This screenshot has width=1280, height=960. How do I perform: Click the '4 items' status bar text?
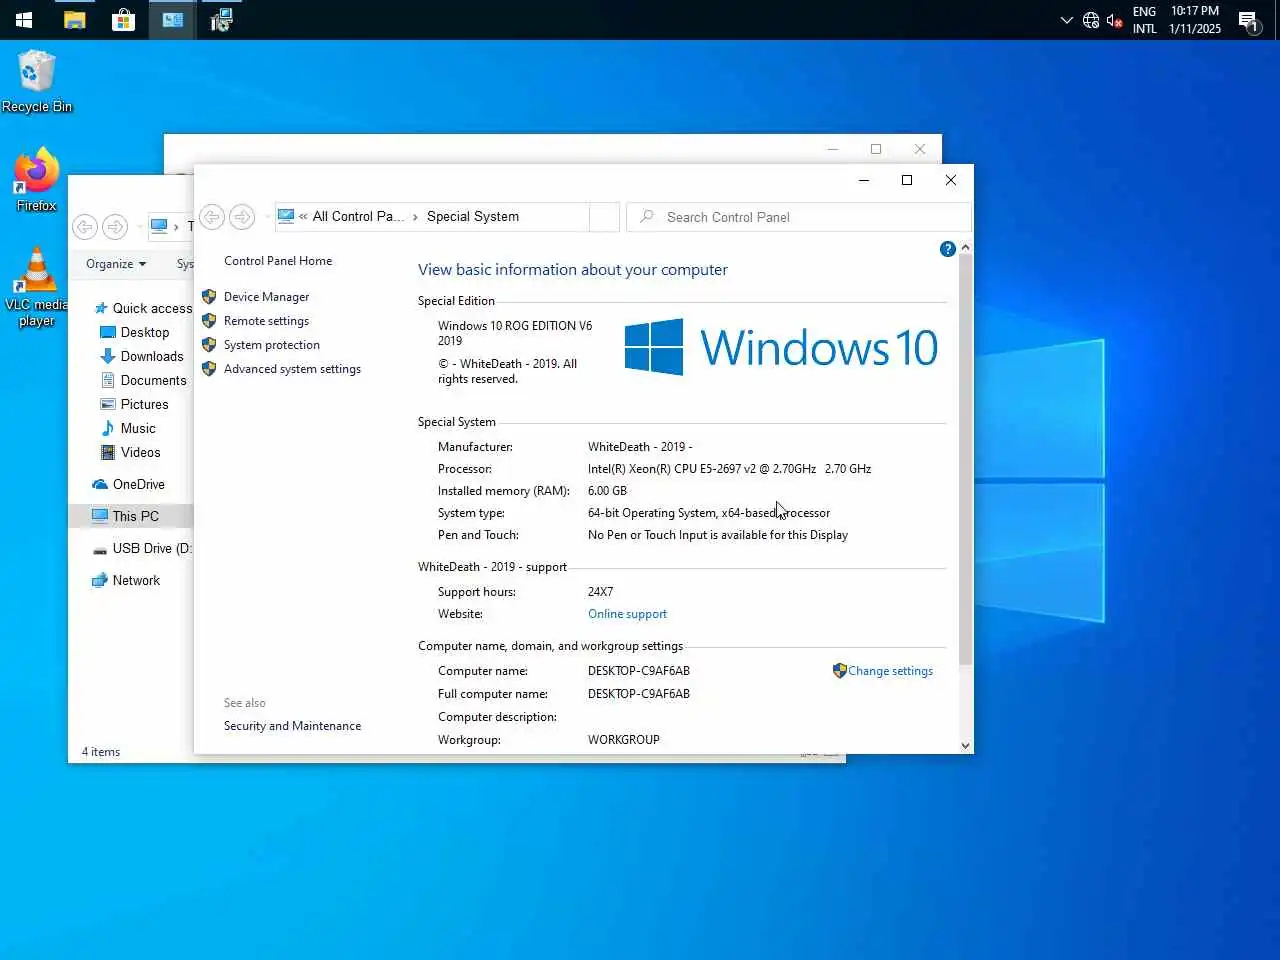[x=101, y=752]
